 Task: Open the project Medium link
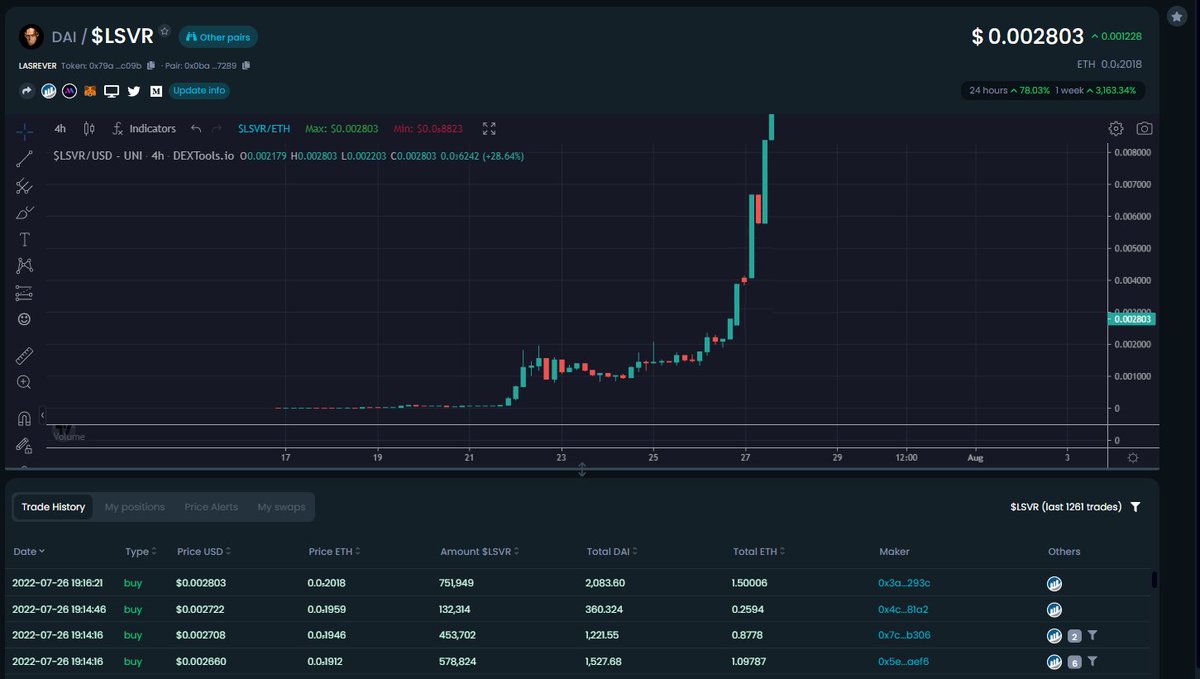pyautogui.click(x=156, y=91)
